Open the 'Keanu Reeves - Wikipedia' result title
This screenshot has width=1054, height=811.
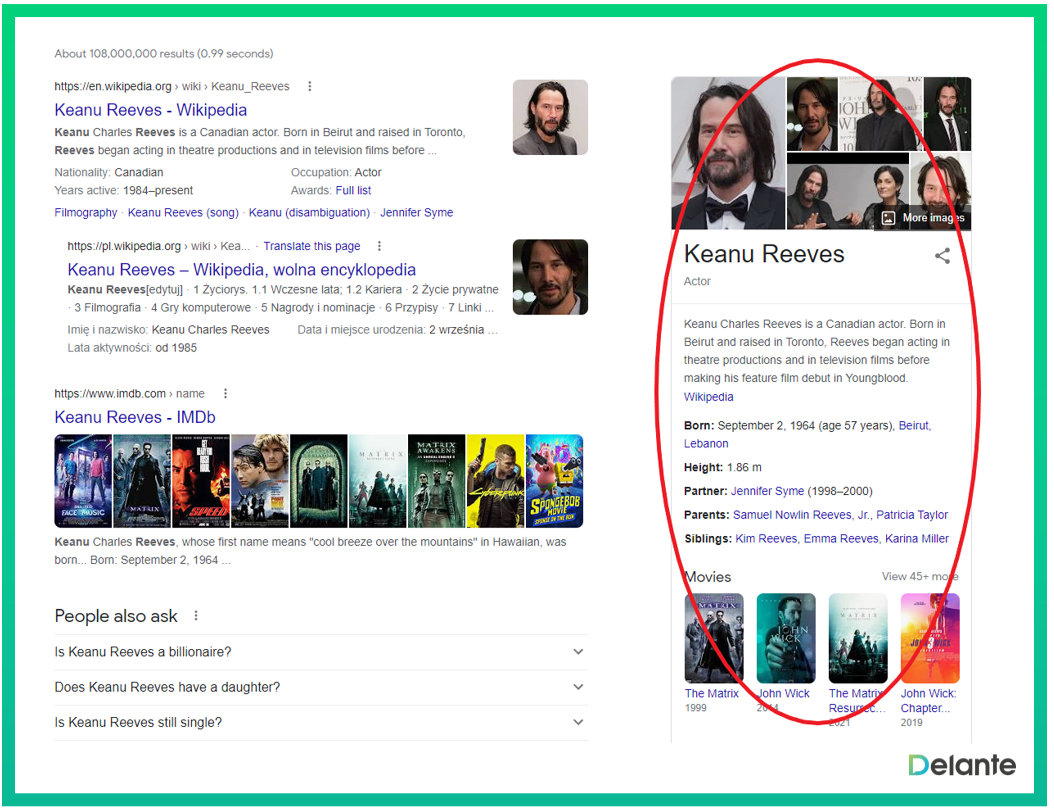(x=151, y=110)
